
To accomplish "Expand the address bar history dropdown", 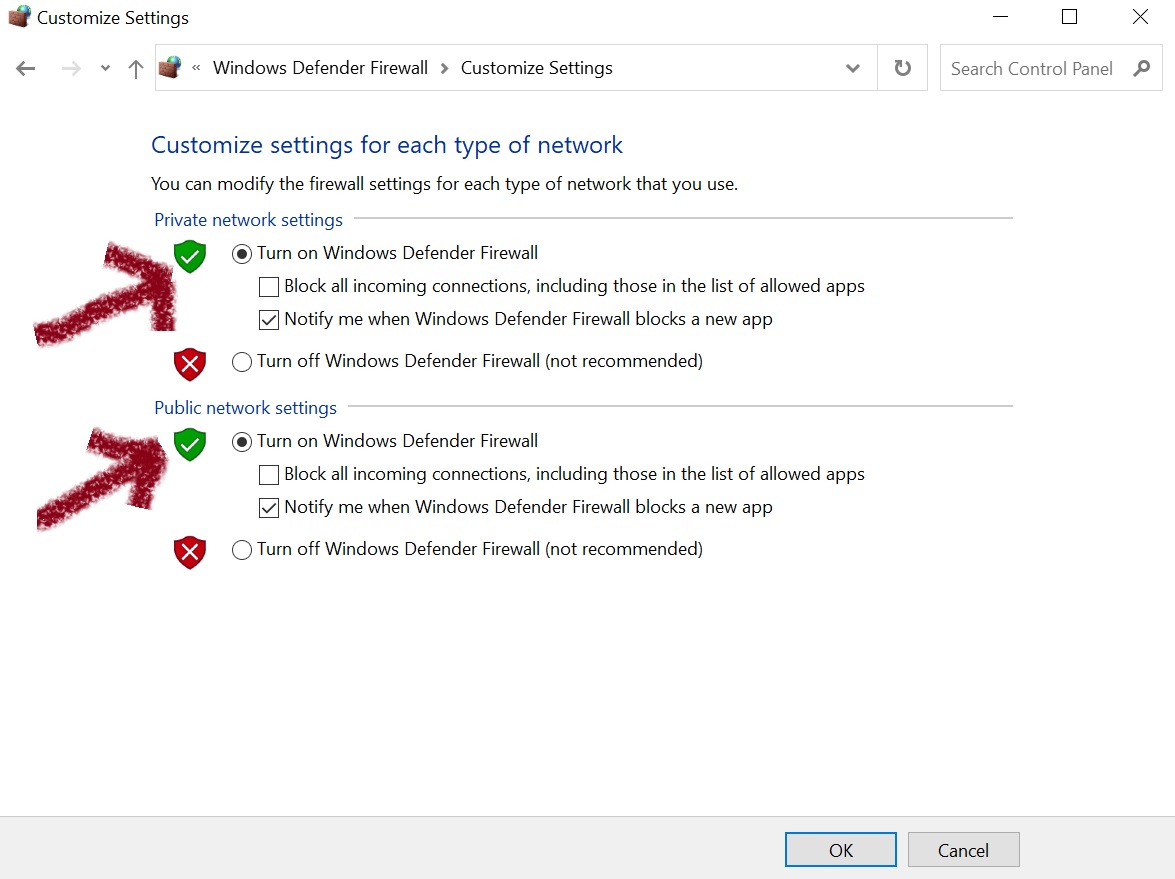I will (853, 68).
